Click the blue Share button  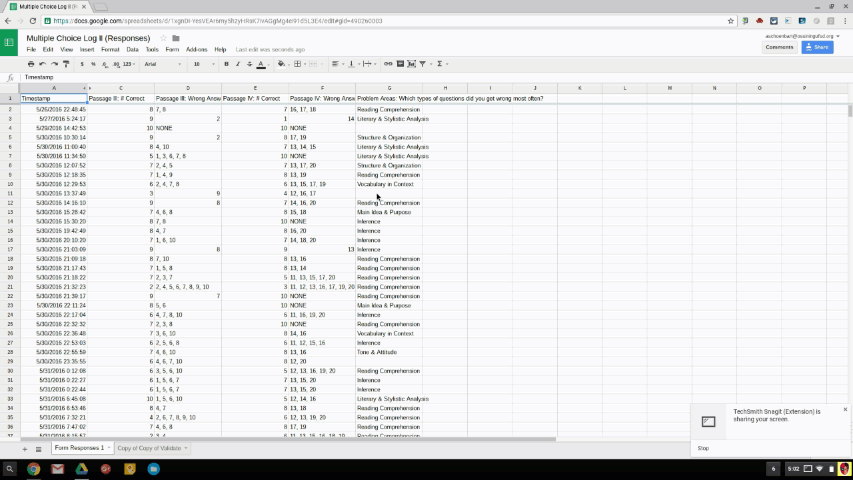point(817,47)
